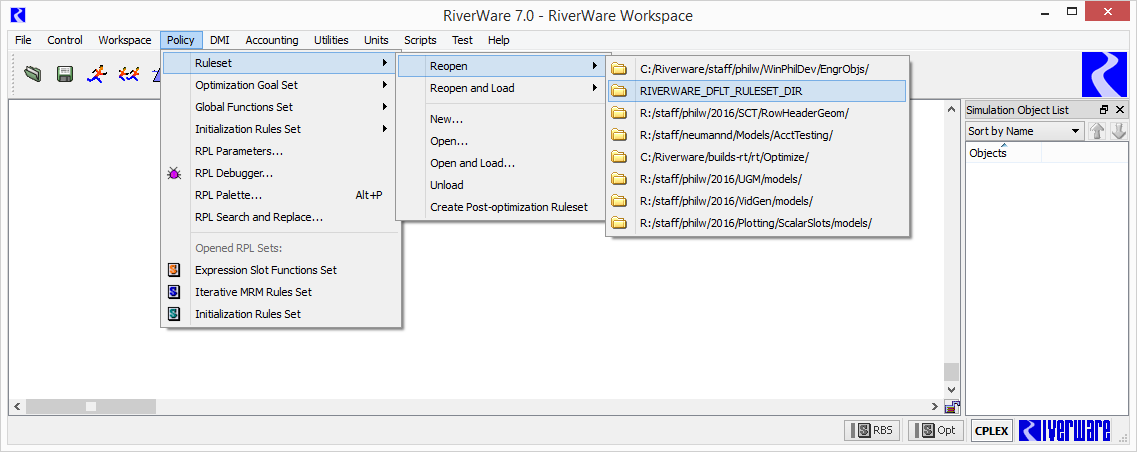Expand the Optimization Goal Set submenu
The width and height of the screenshot is (1137, 452).
[281, 85]
